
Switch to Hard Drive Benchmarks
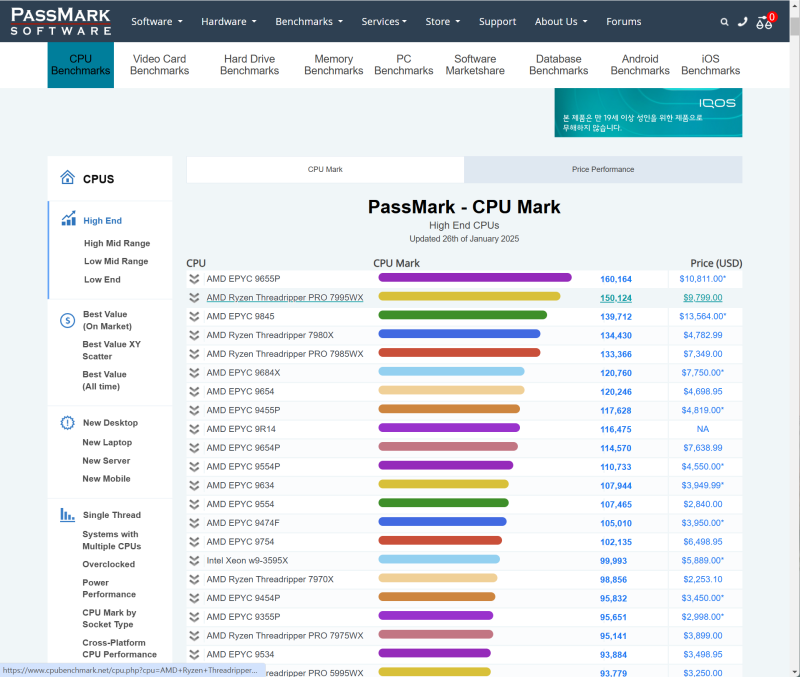coord(249,65)
